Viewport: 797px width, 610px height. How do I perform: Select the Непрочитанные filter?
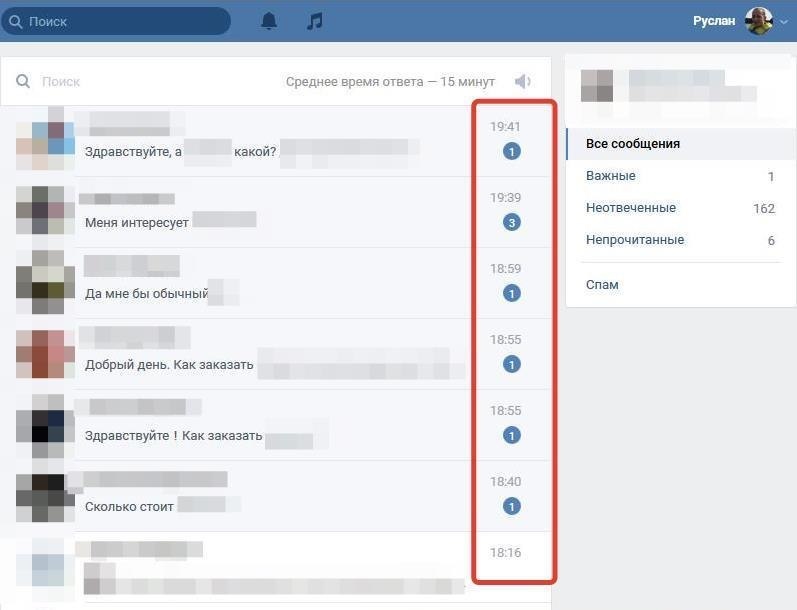tap(681, 240)
